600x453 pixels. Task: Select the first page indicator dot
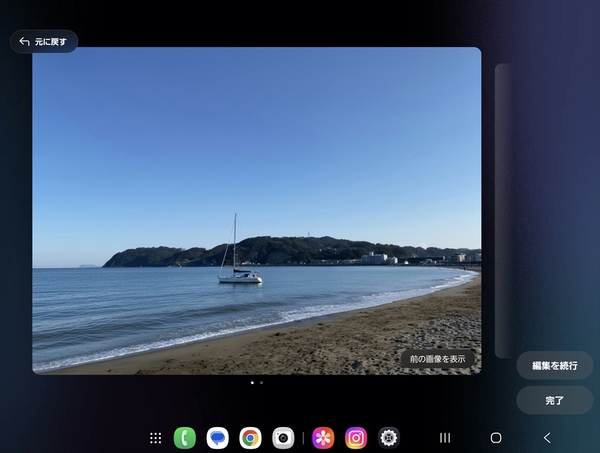pyautogui.click(x=252, y=383)
